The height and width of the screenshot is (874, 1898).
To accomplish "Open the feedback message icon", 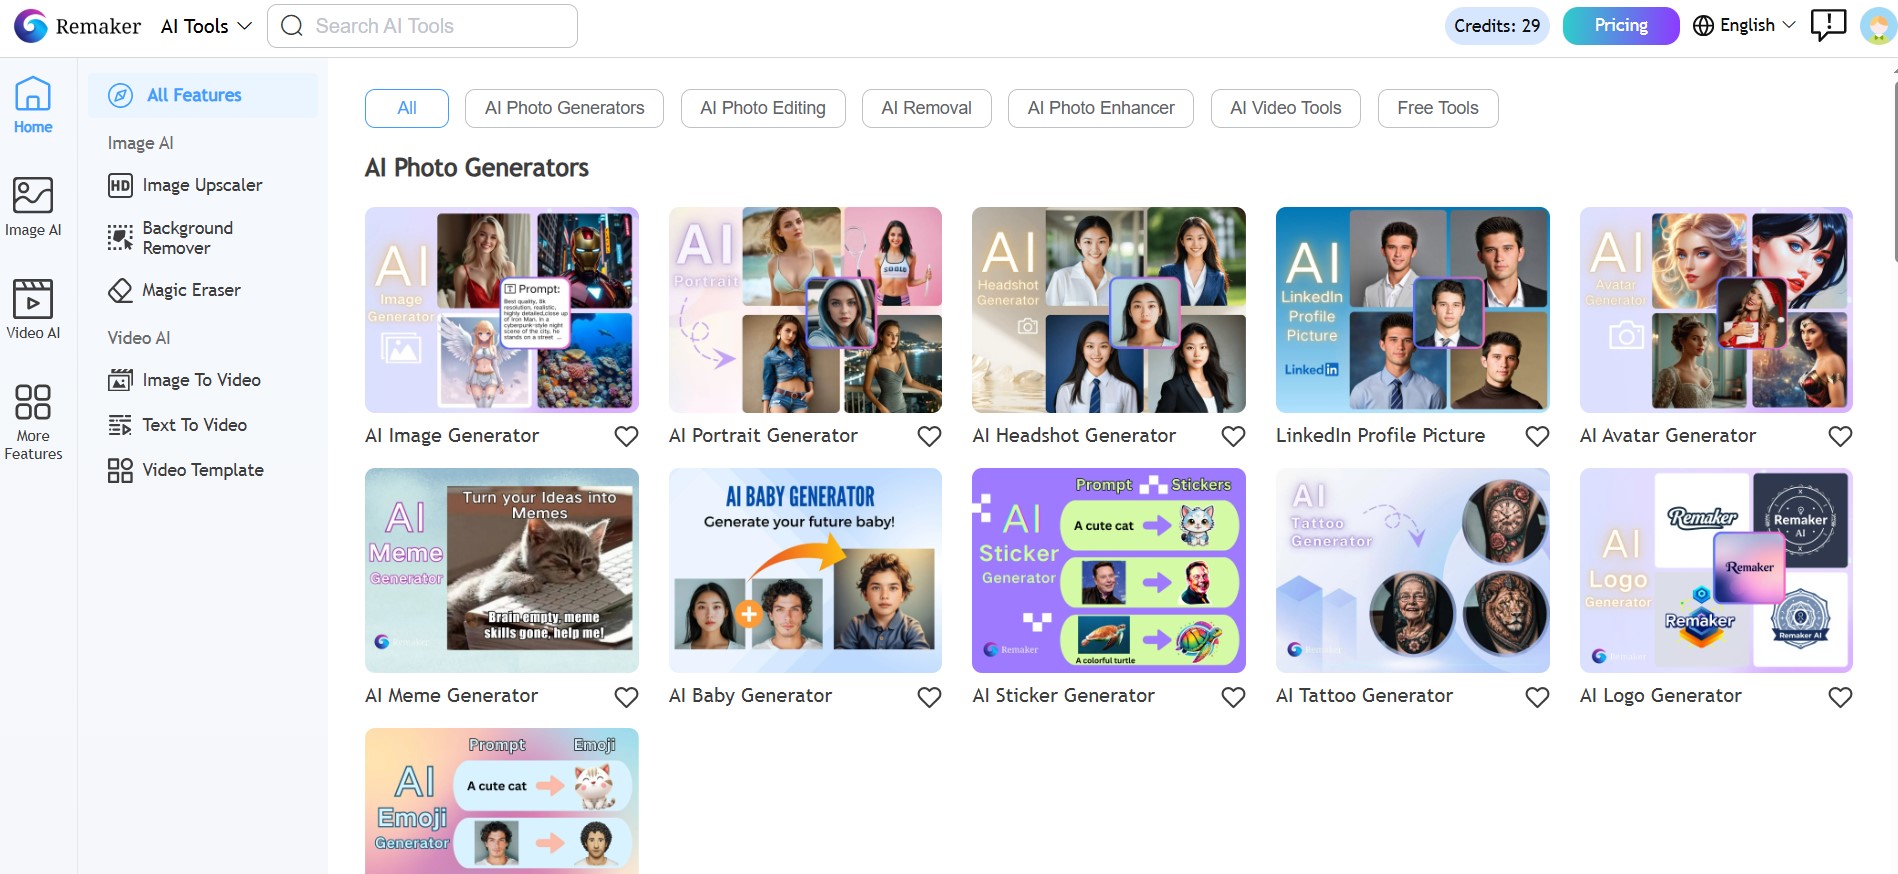I will (x=1827, y=25).
